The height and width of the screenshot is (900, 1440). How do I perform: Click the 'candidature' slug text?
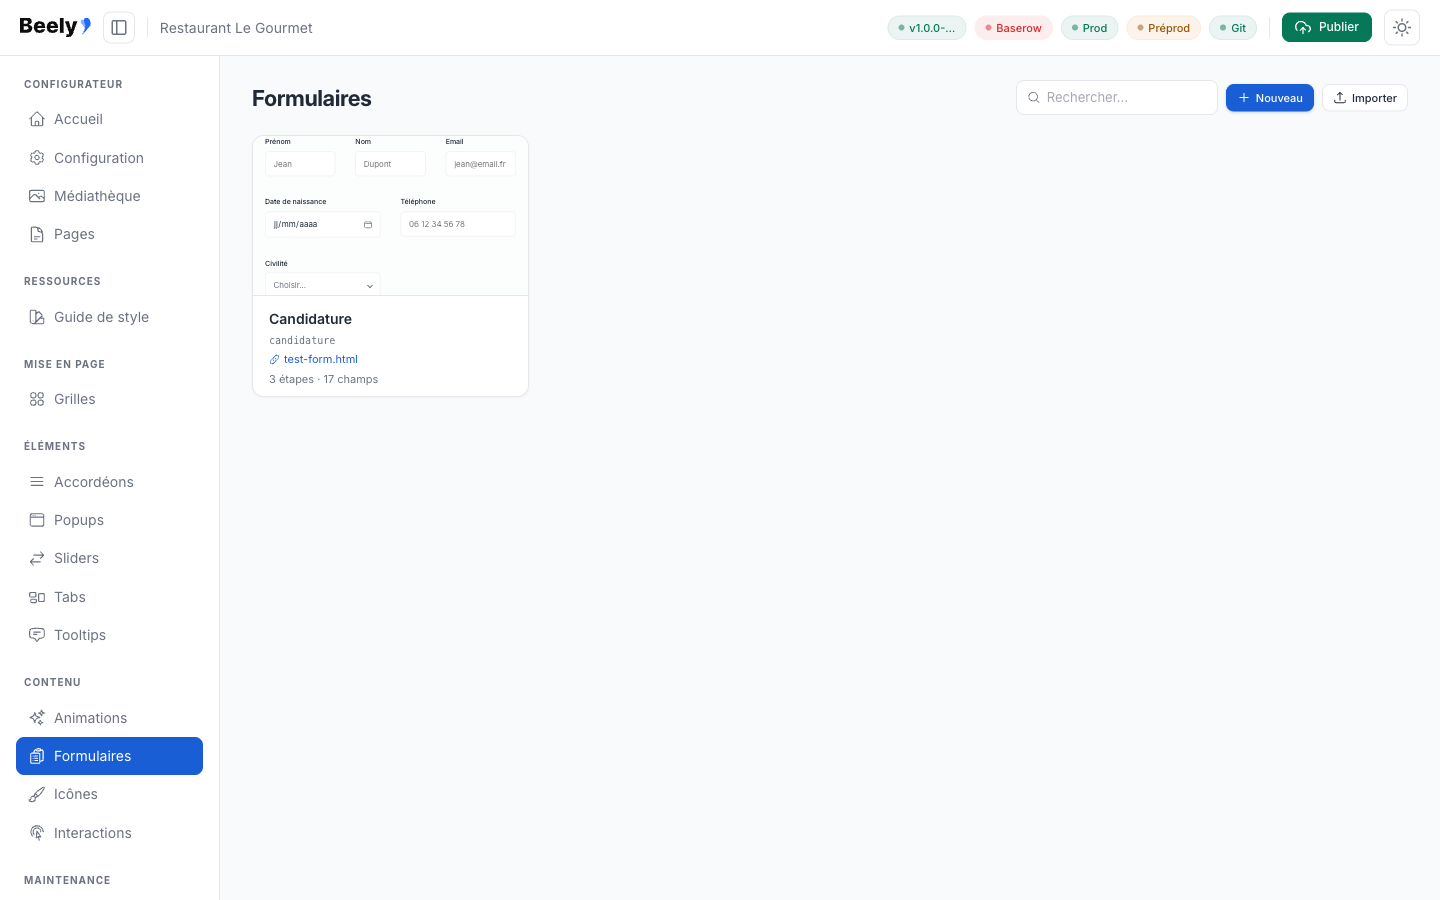(x=302, y=340)
